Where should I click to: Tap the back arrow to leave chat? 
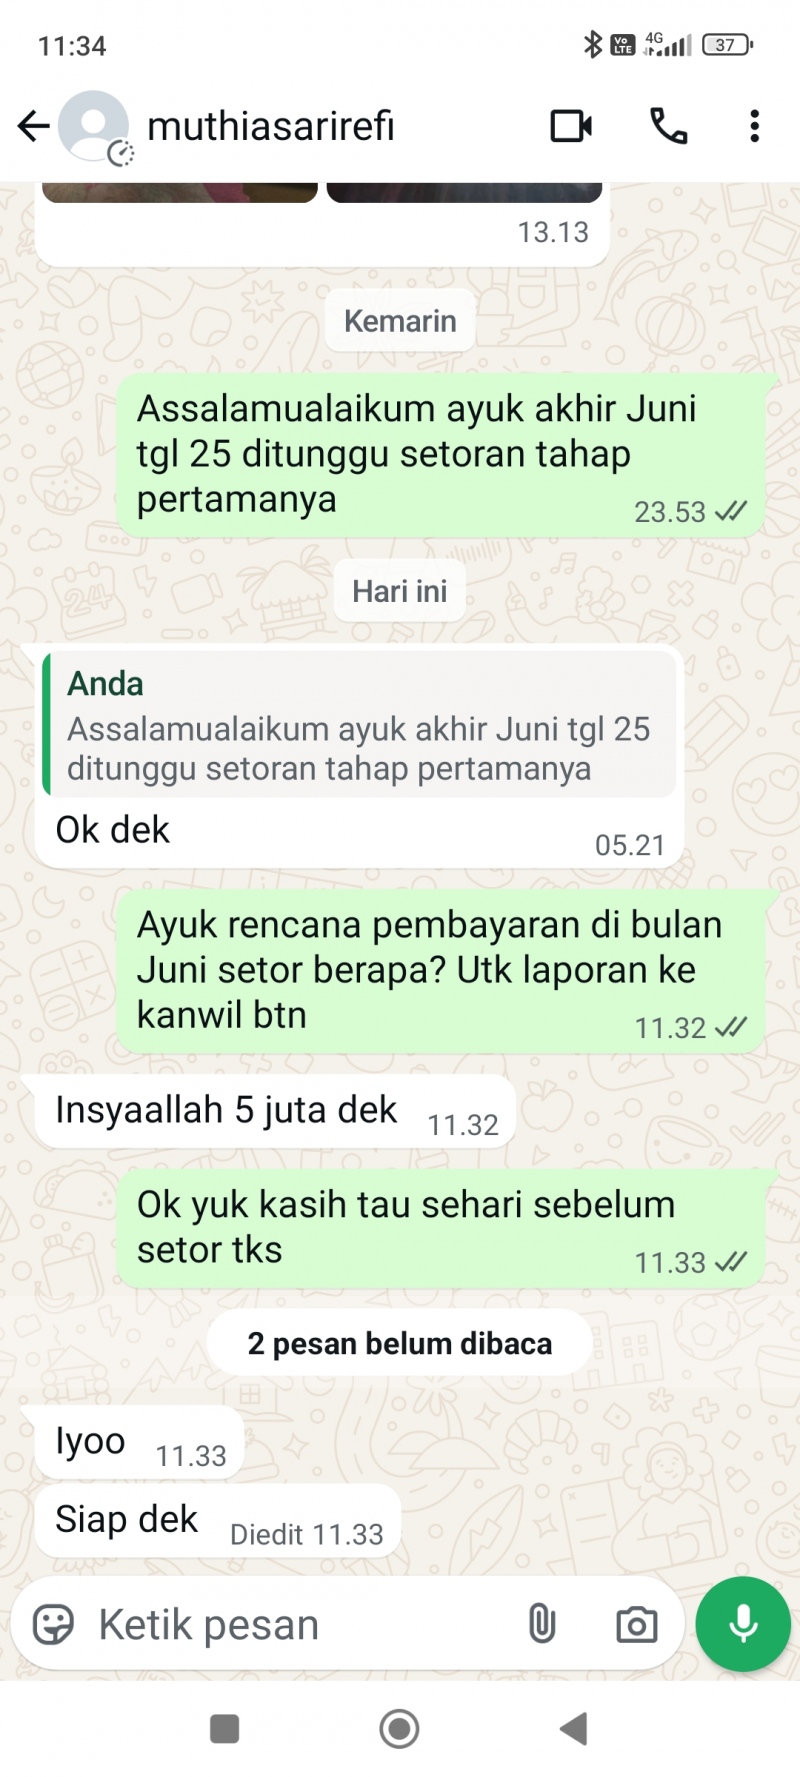33,126
